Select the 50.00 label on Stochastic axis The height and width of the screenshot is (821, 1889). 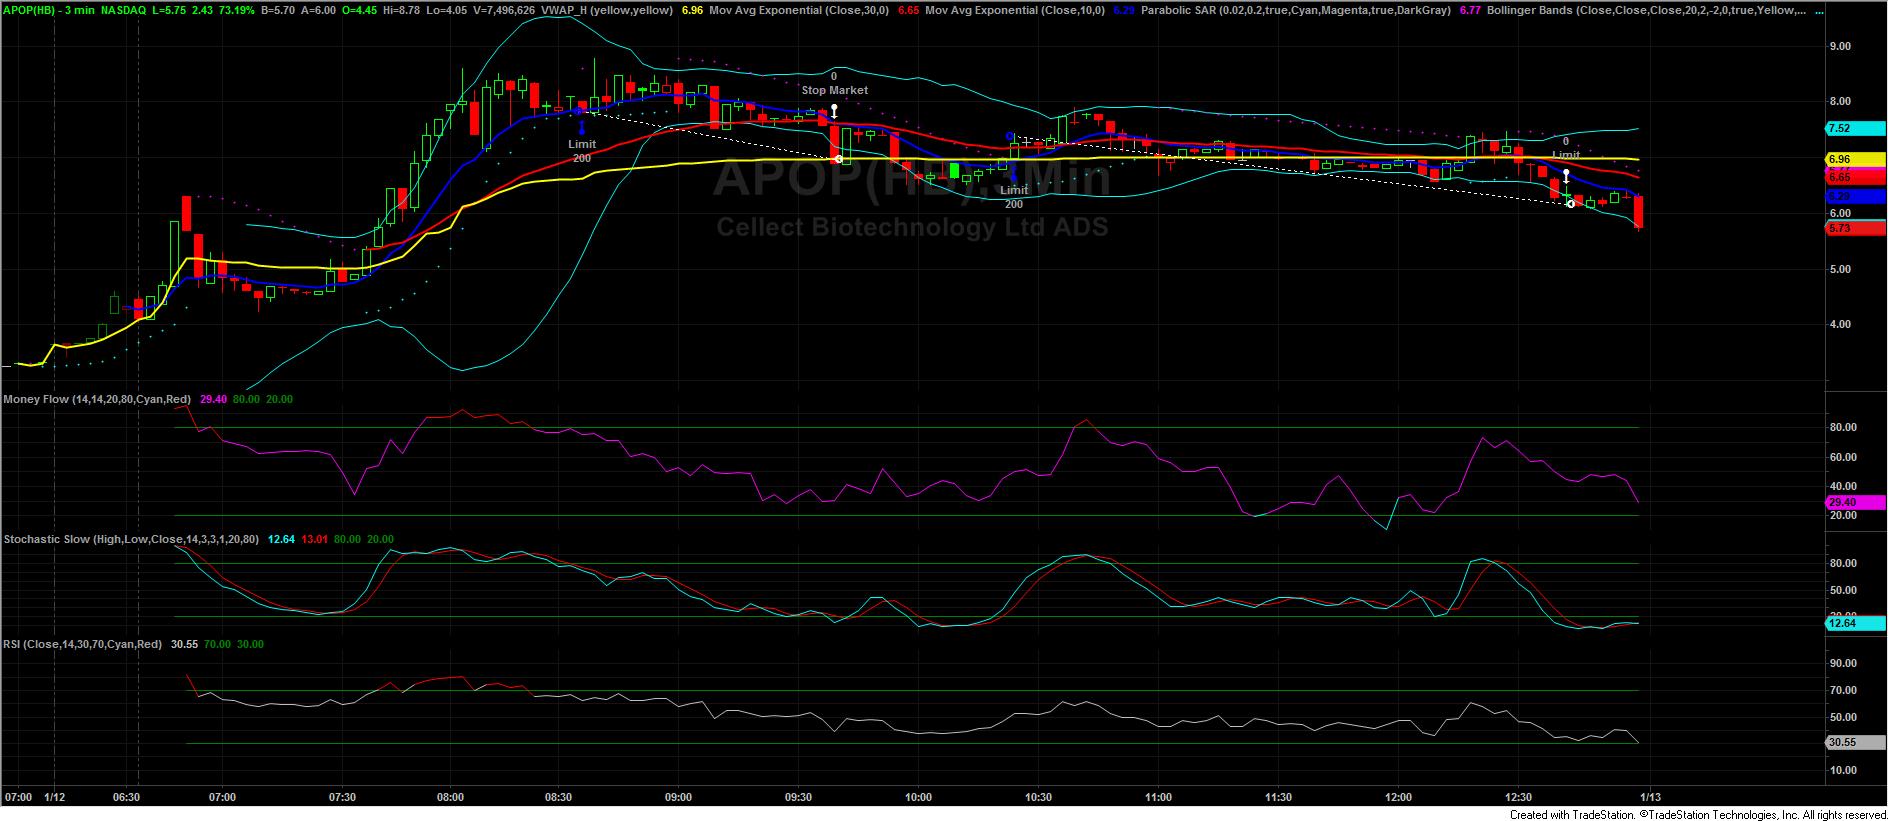point(1842,590)
